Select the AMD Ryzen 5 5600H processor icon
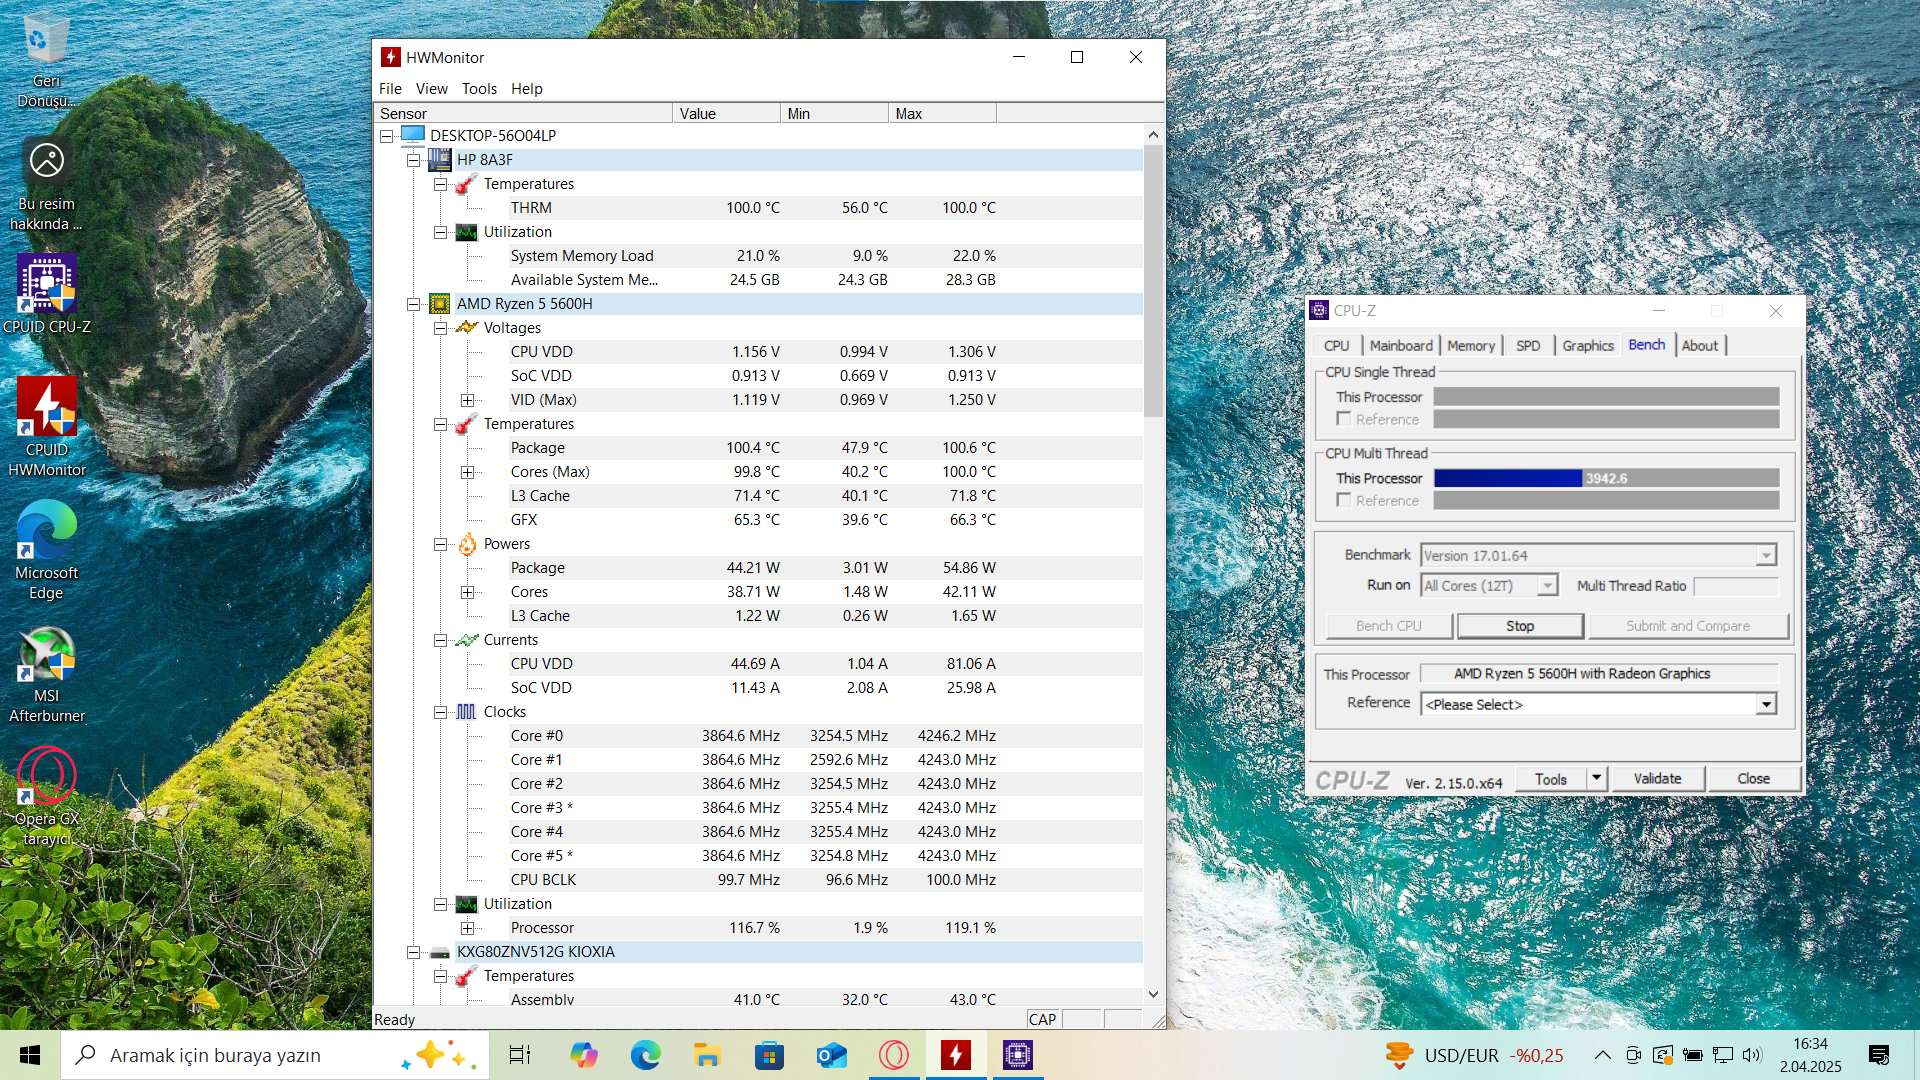This screenshot has height=1080, width=1920. (x=439, y=304)
